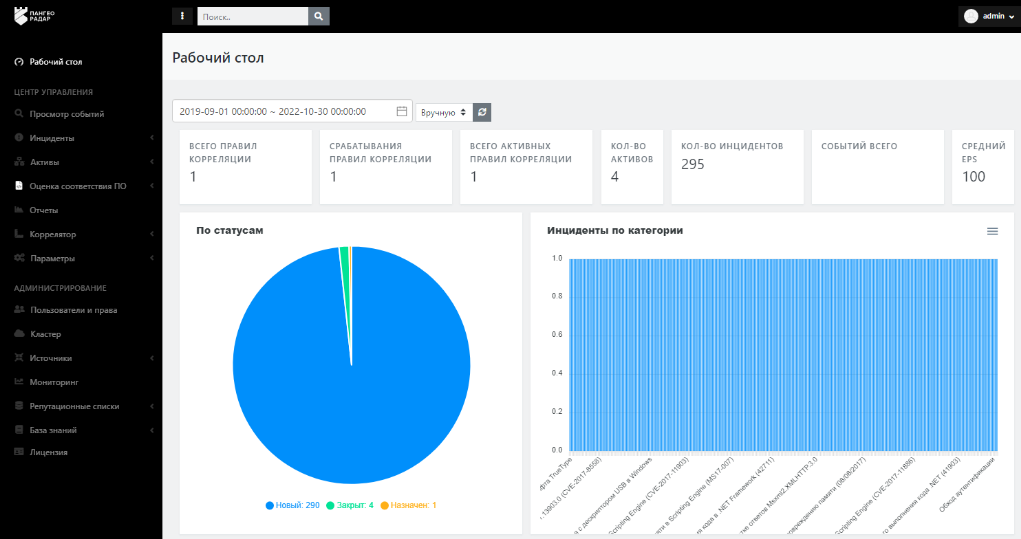
Task: Open the three-dots menu button
Action: tap(182, 16)
